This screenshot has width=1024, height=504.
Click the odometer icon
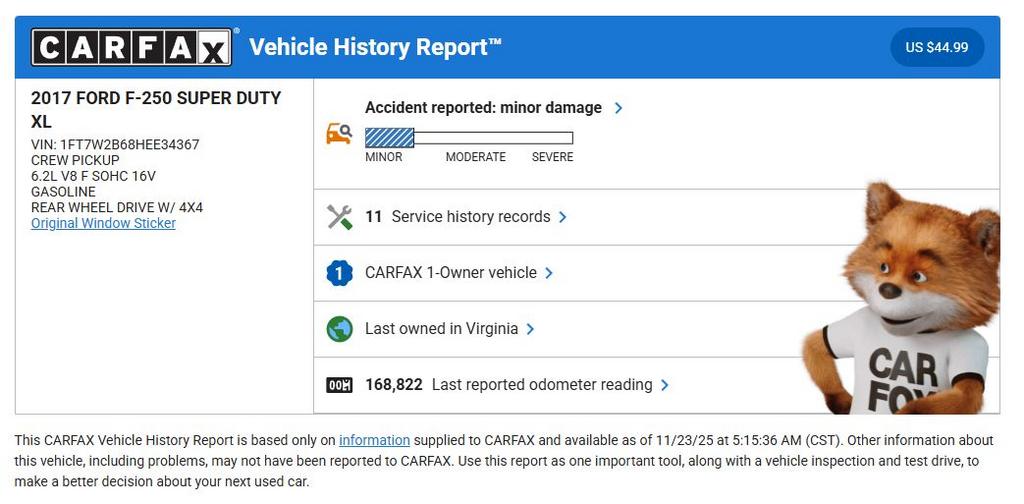click(x=340, y=385)
